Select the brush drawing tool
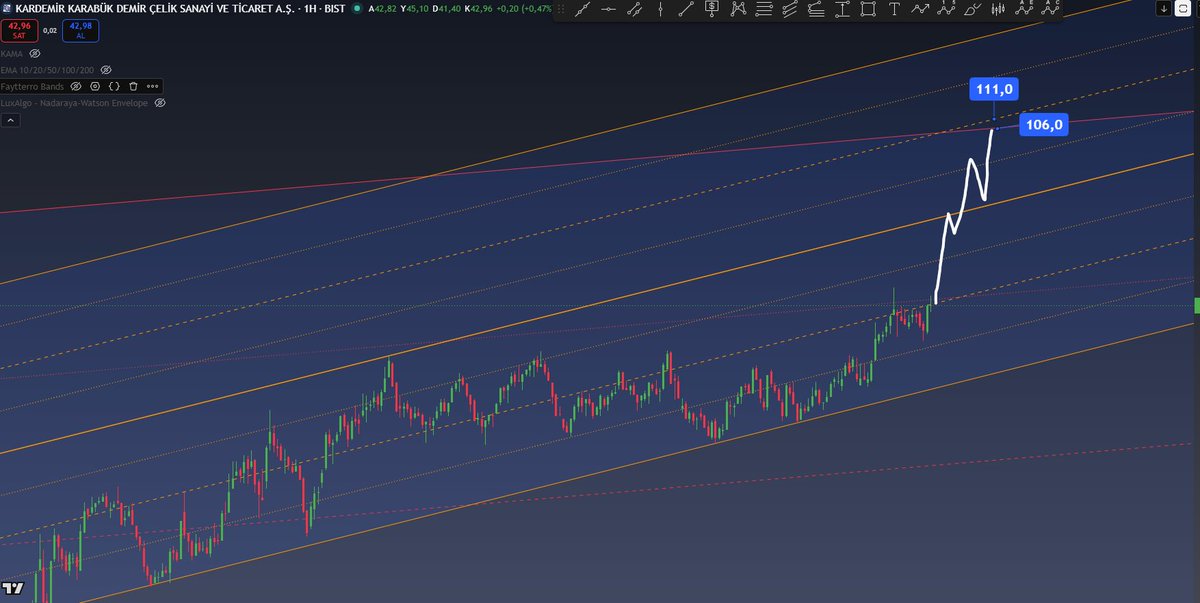This screenshot has width=1200, height=603. (x=972, y=8)
